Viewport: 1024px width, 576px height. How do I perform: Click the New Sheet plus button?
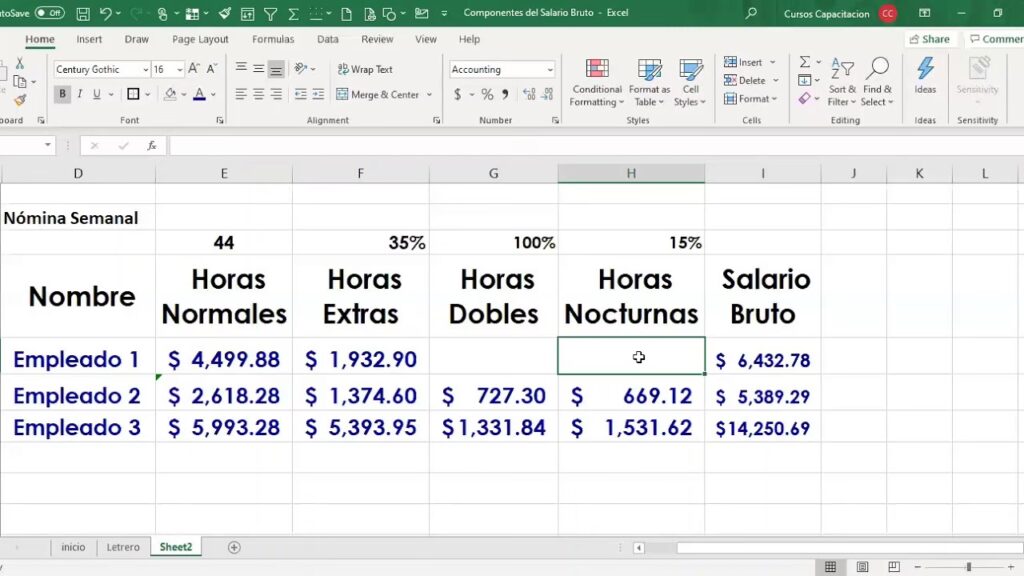(x=234, y=547)
